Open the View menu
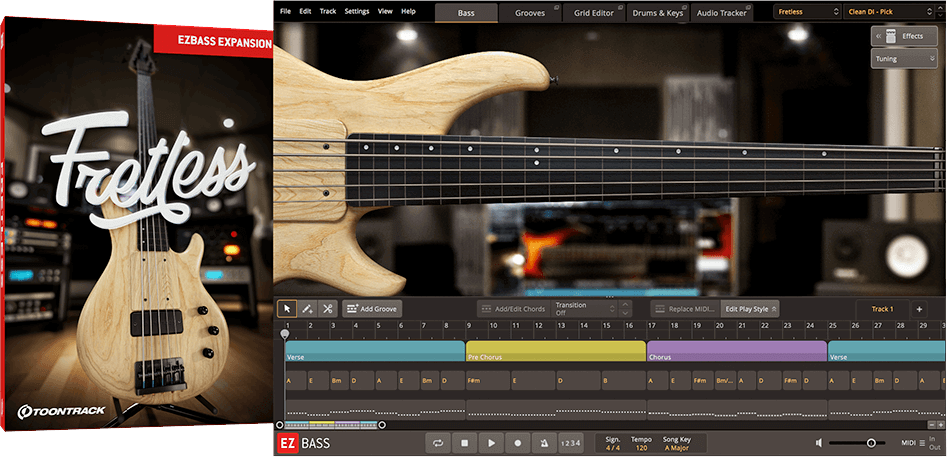The height and width of the screenshot is (457, 947). coord(385,11)
